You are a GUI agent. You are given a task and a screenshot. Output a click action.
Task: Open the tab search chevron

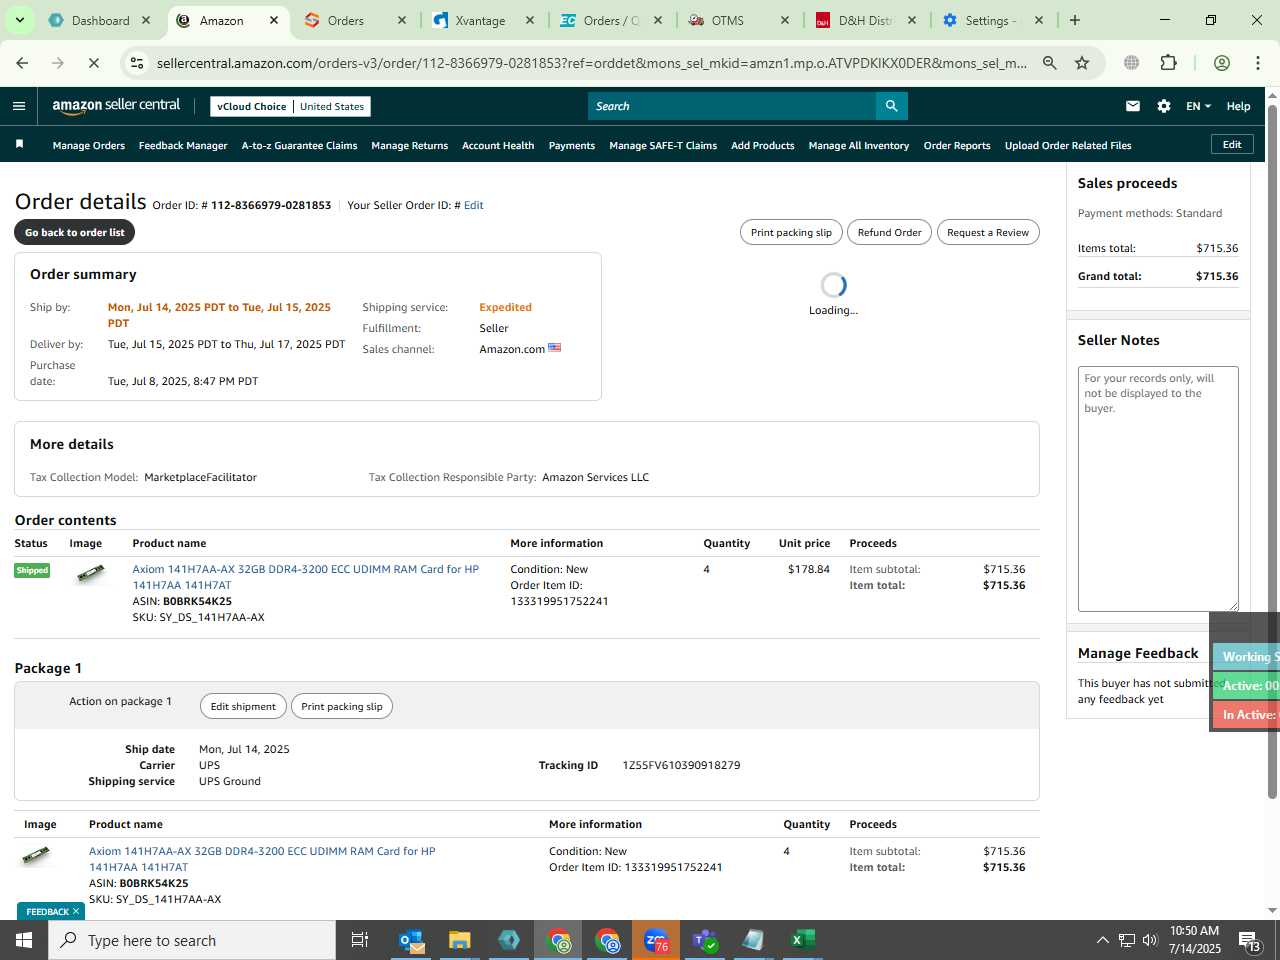[x=19, y=20]
